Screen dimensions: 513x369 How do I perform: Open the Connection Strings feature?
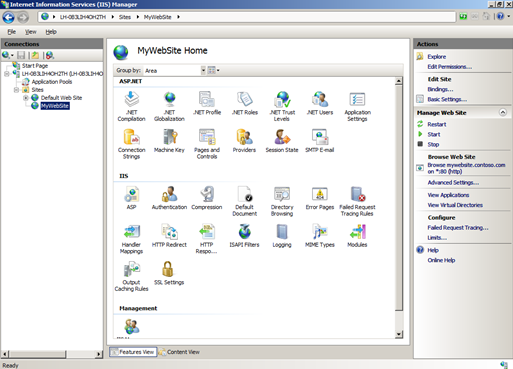click(x=131, y=144)
